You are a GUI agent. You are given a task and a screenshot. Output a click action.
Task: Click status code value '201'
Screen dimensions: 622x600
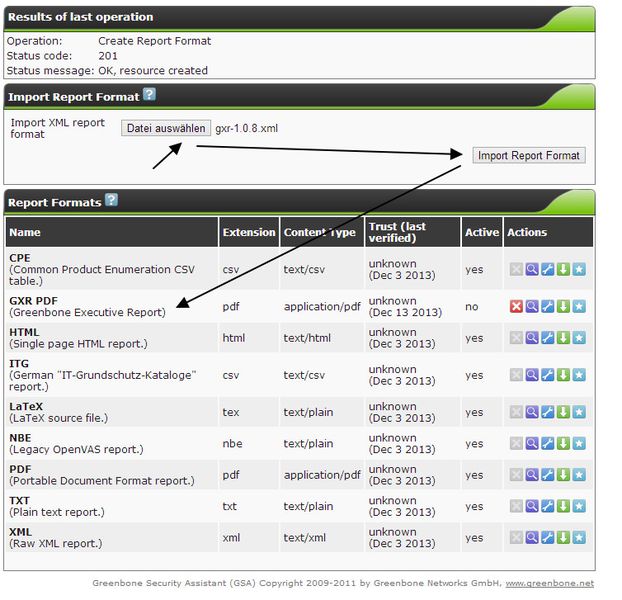pyautogui.click(x=108, y=56)
